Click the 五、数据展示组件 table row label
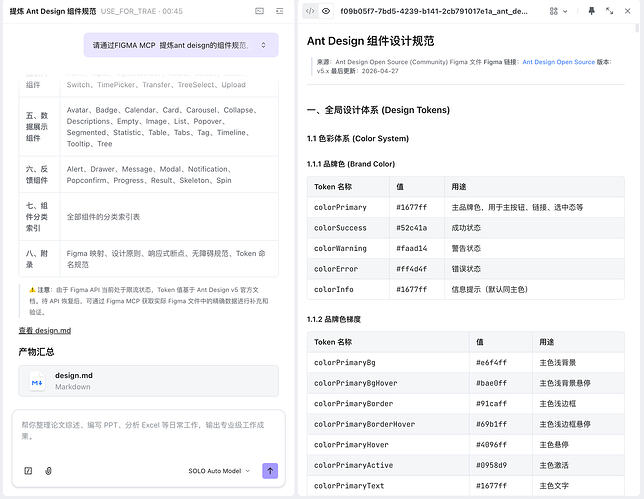Screen dimensions: 644x499 37,127
